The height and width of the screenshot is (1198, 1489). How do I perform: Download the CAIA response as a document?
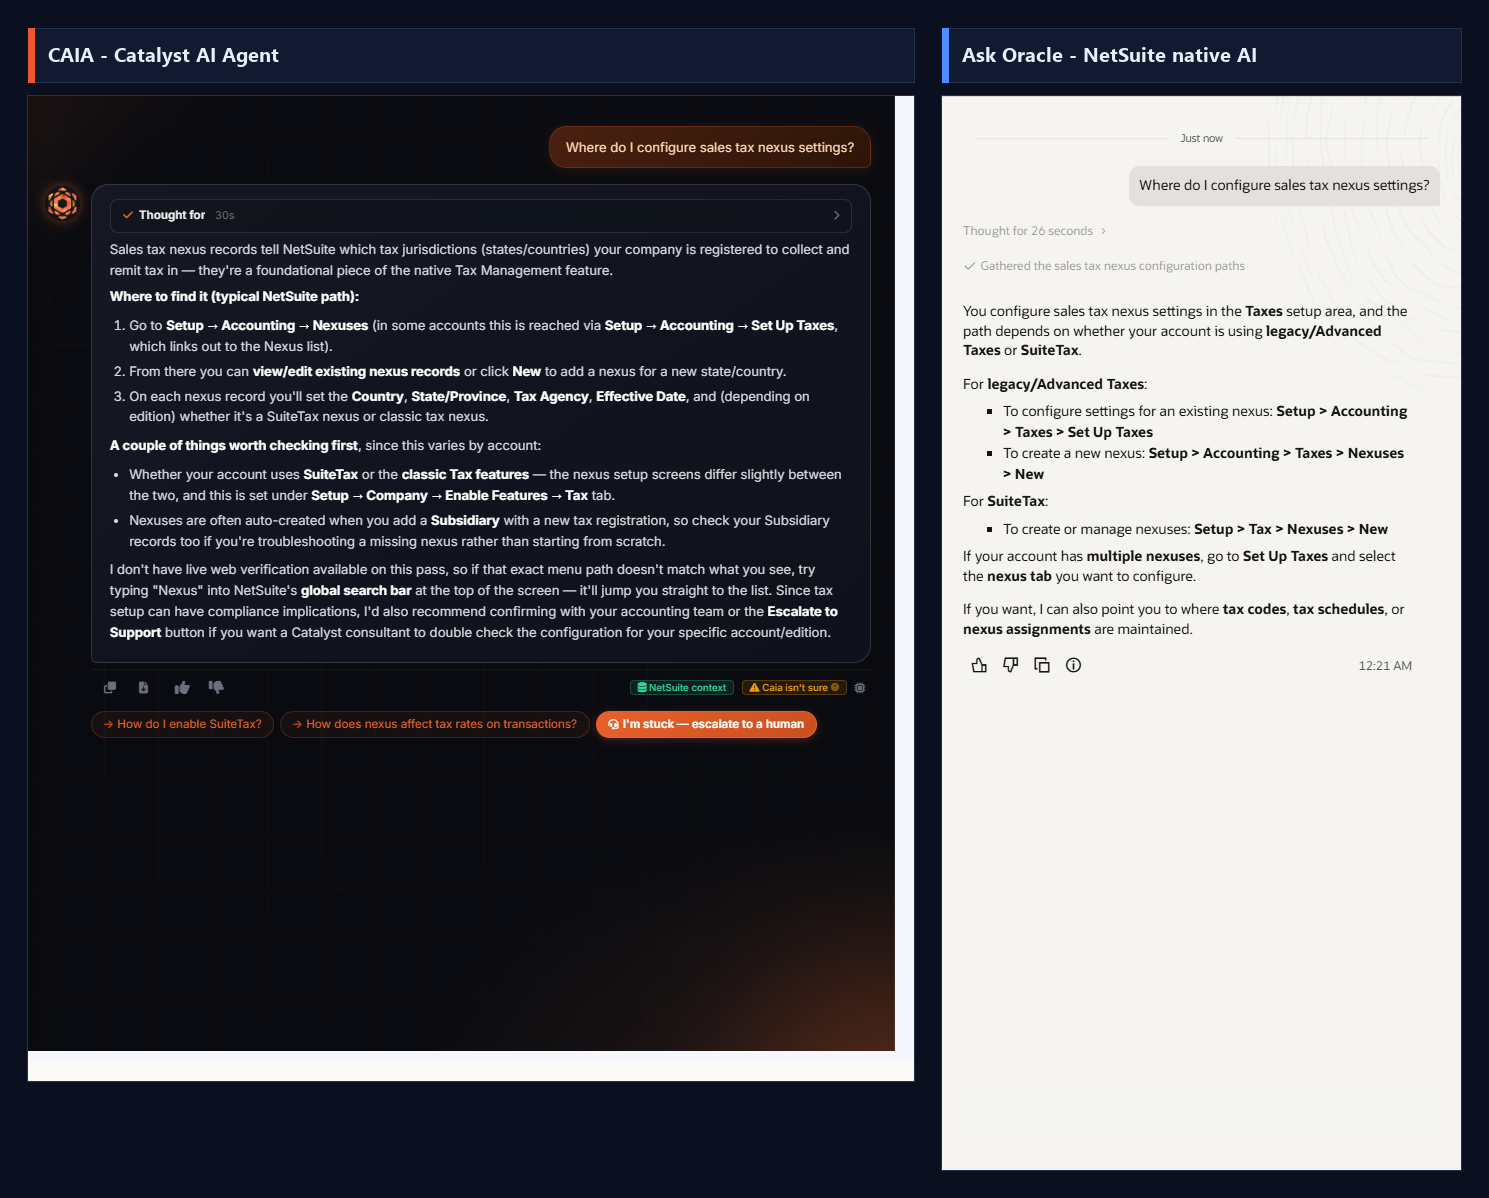tap(143, 687)
